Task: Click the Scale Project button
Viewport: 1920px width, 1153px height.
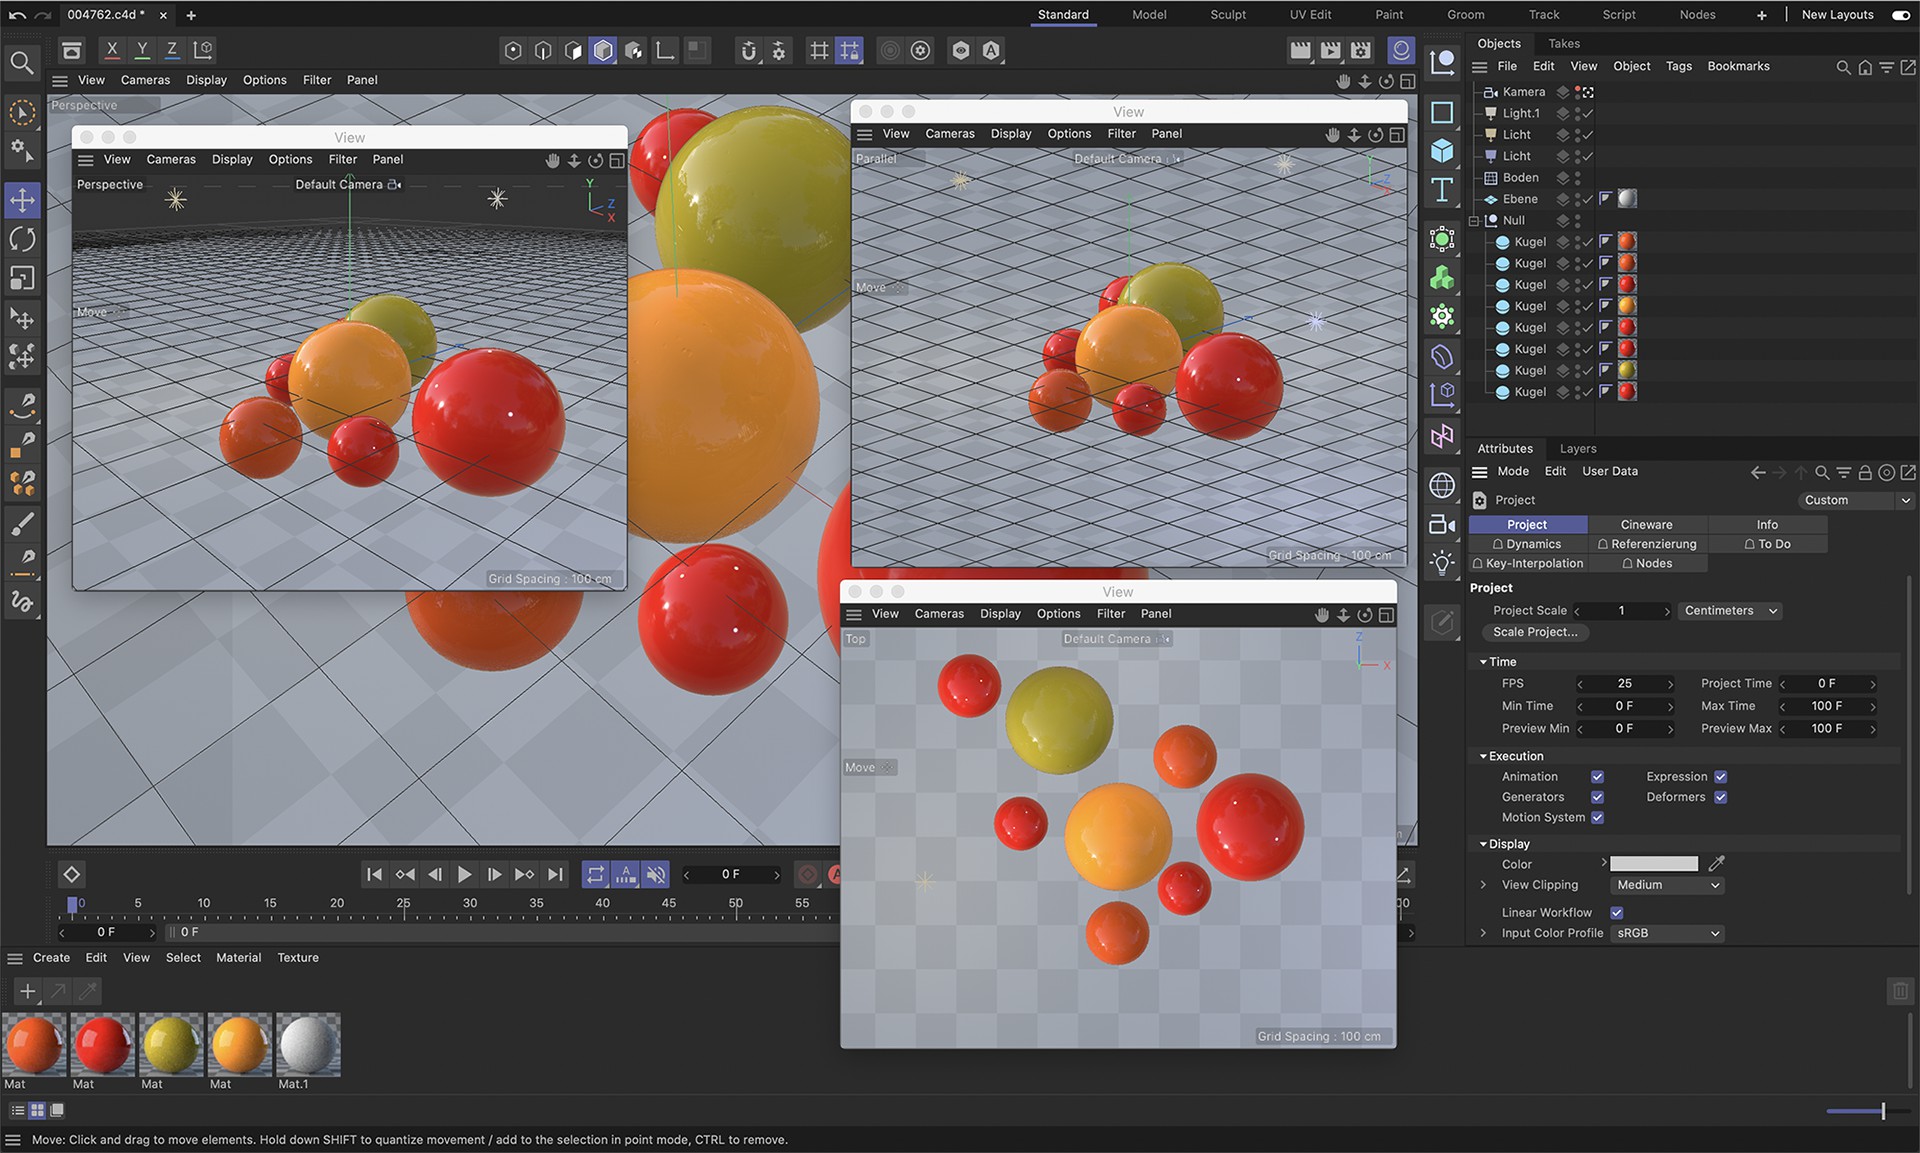Action: 1535,632
